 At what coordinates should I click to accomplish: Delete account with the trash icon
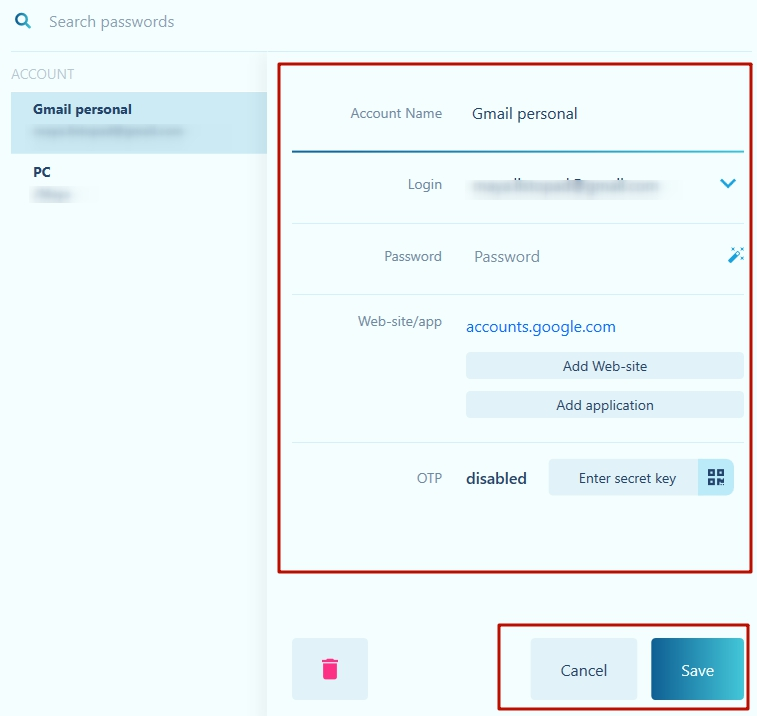330,669
